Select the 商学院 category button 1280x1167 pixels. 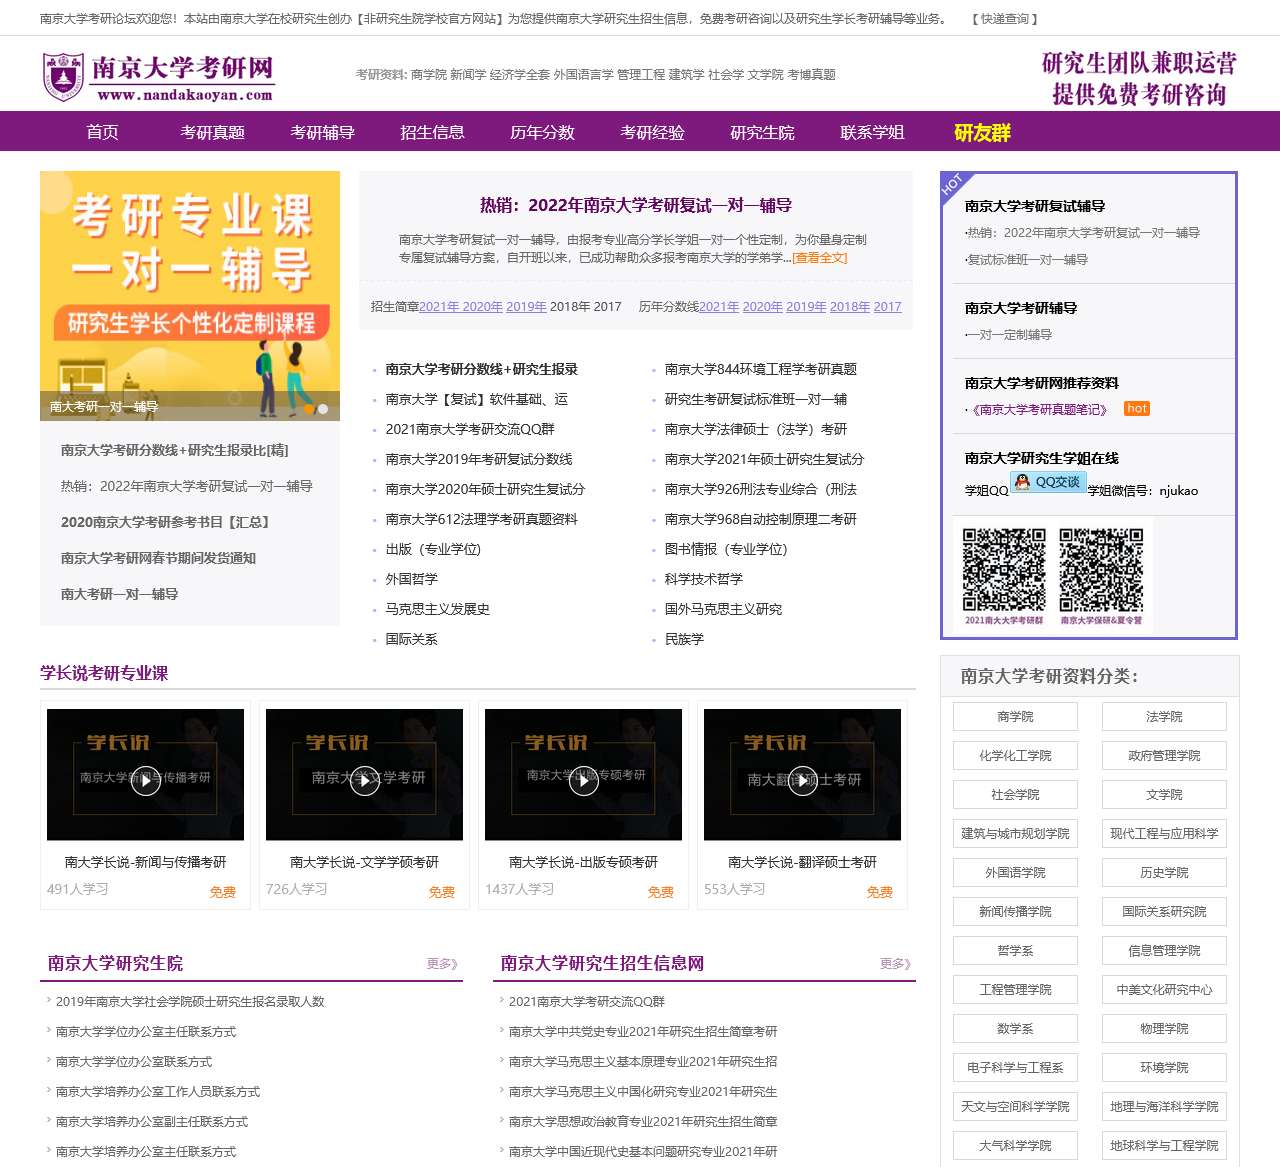coord(1015,716)
